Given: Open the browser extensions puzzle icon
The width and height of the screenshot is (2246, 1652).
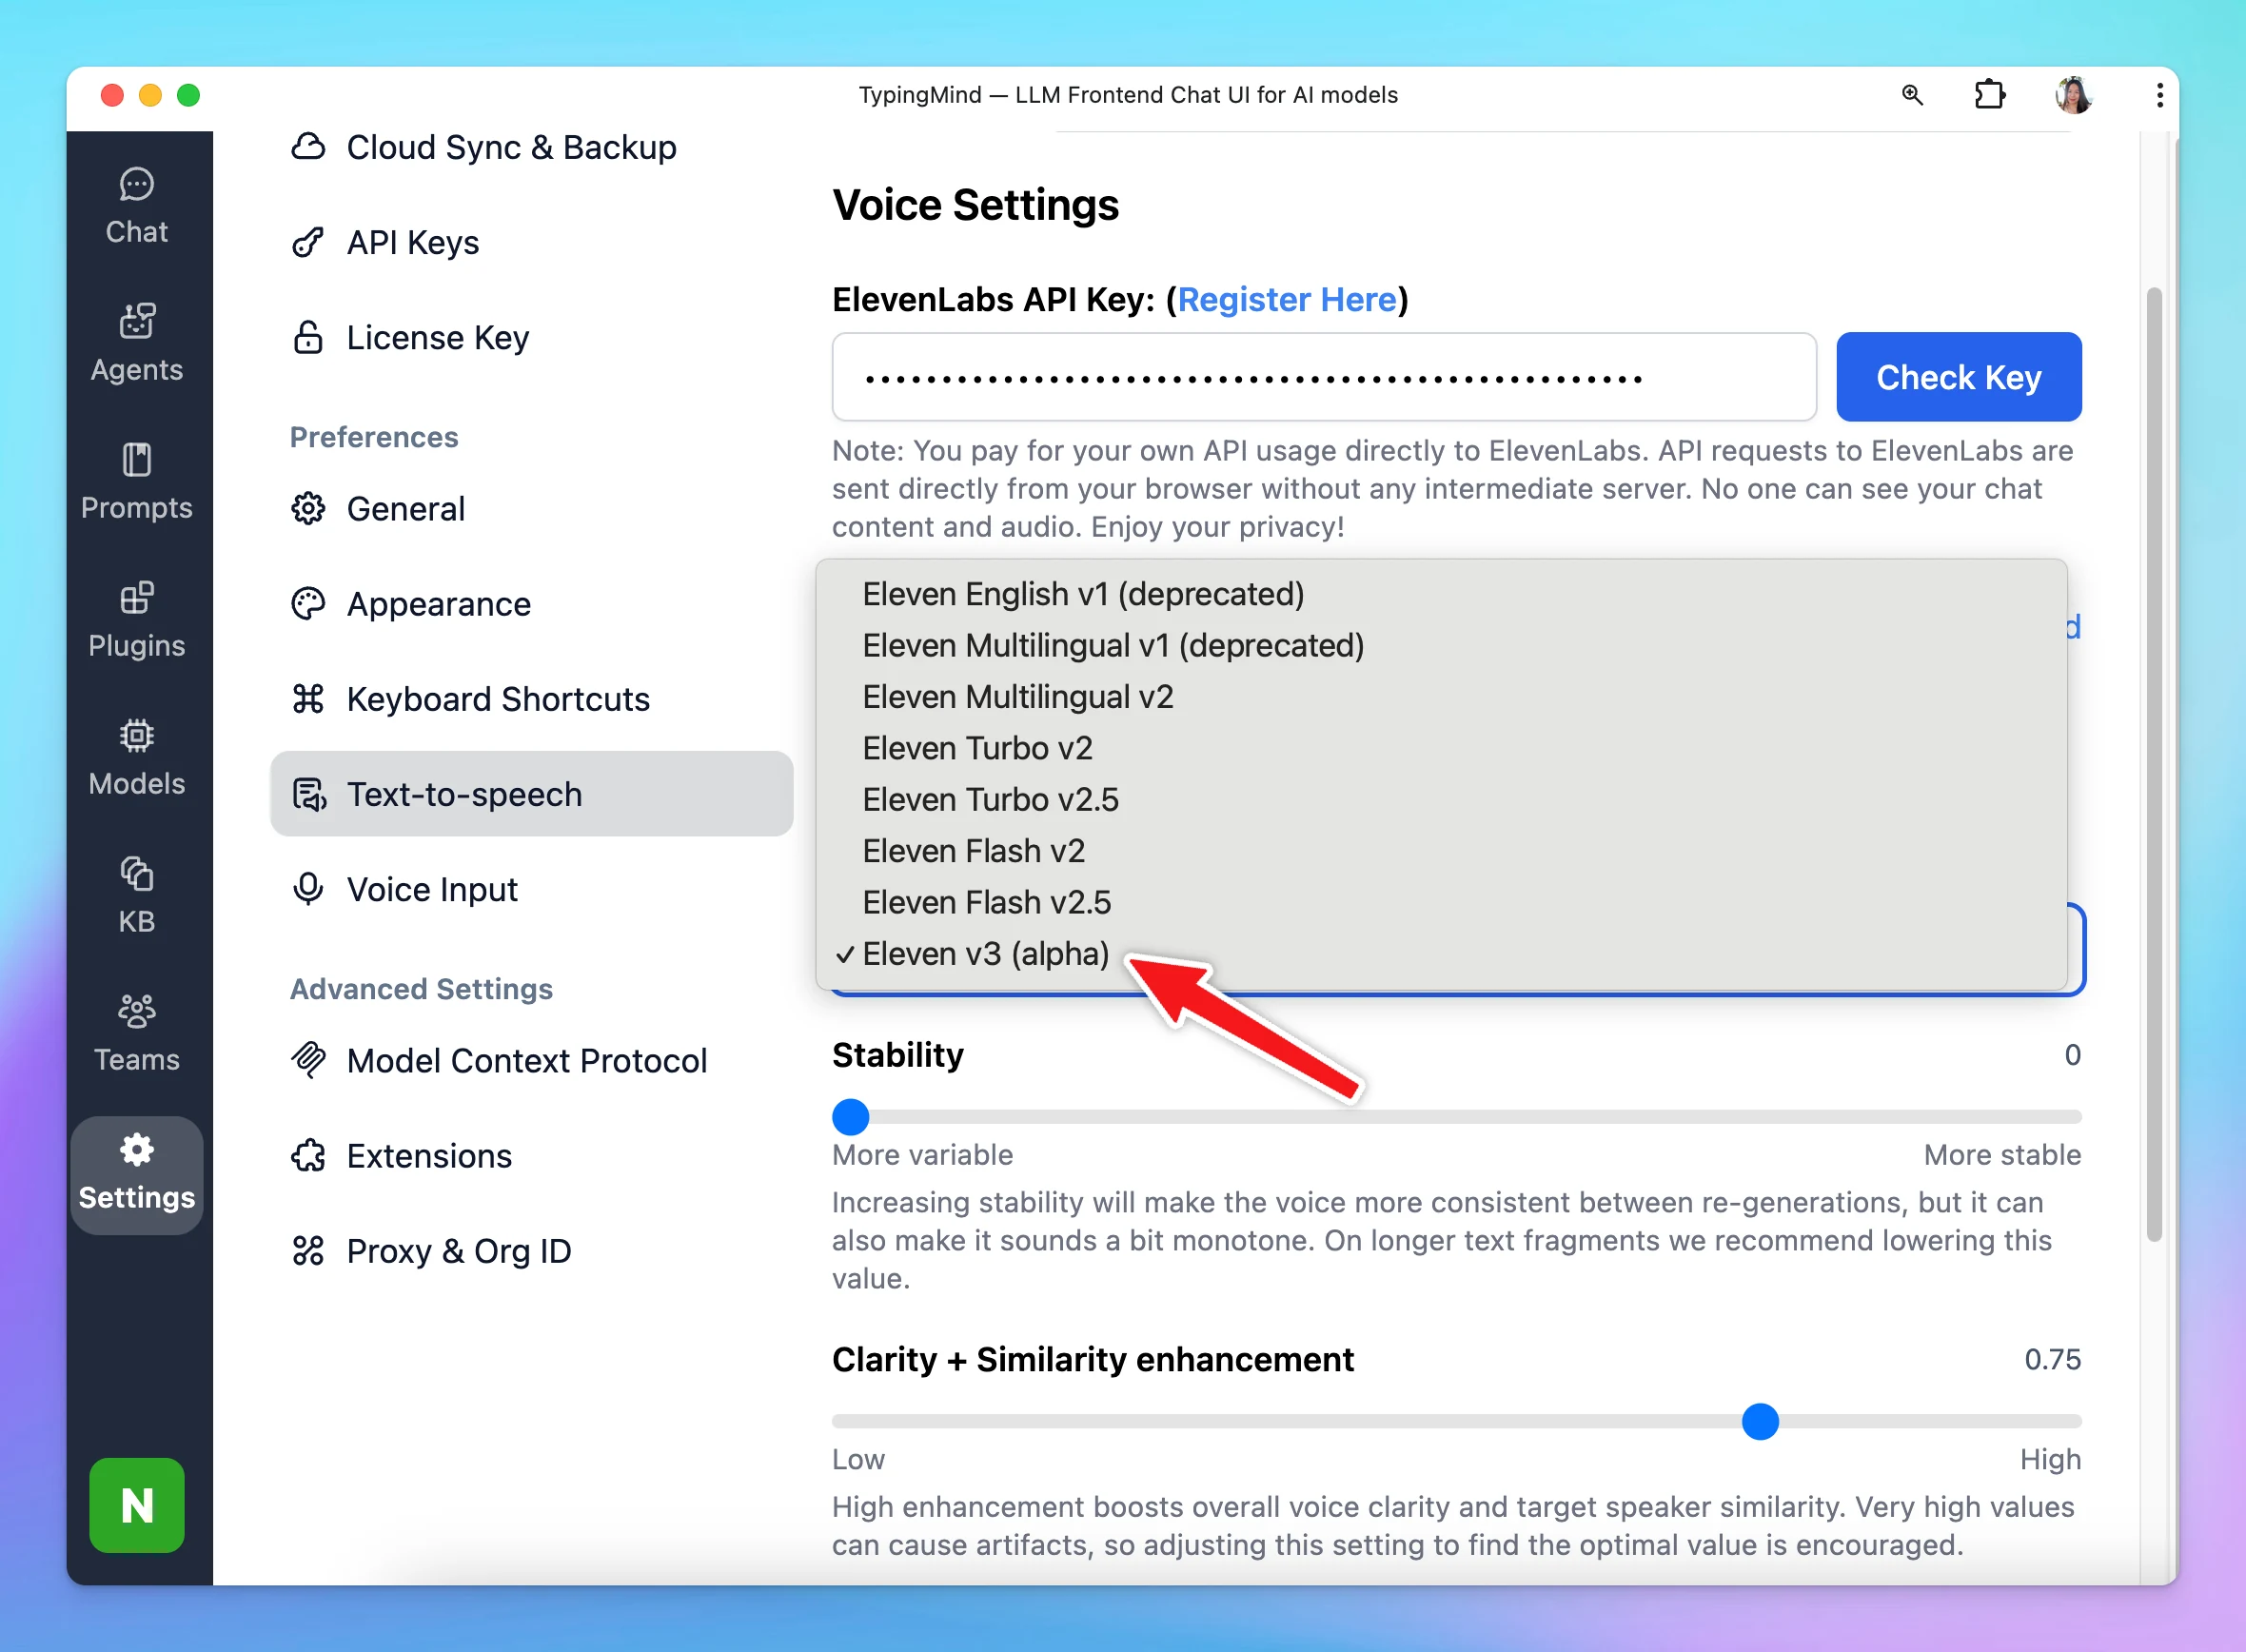Looking at the screenshot, I should (x=1990, y=95).
